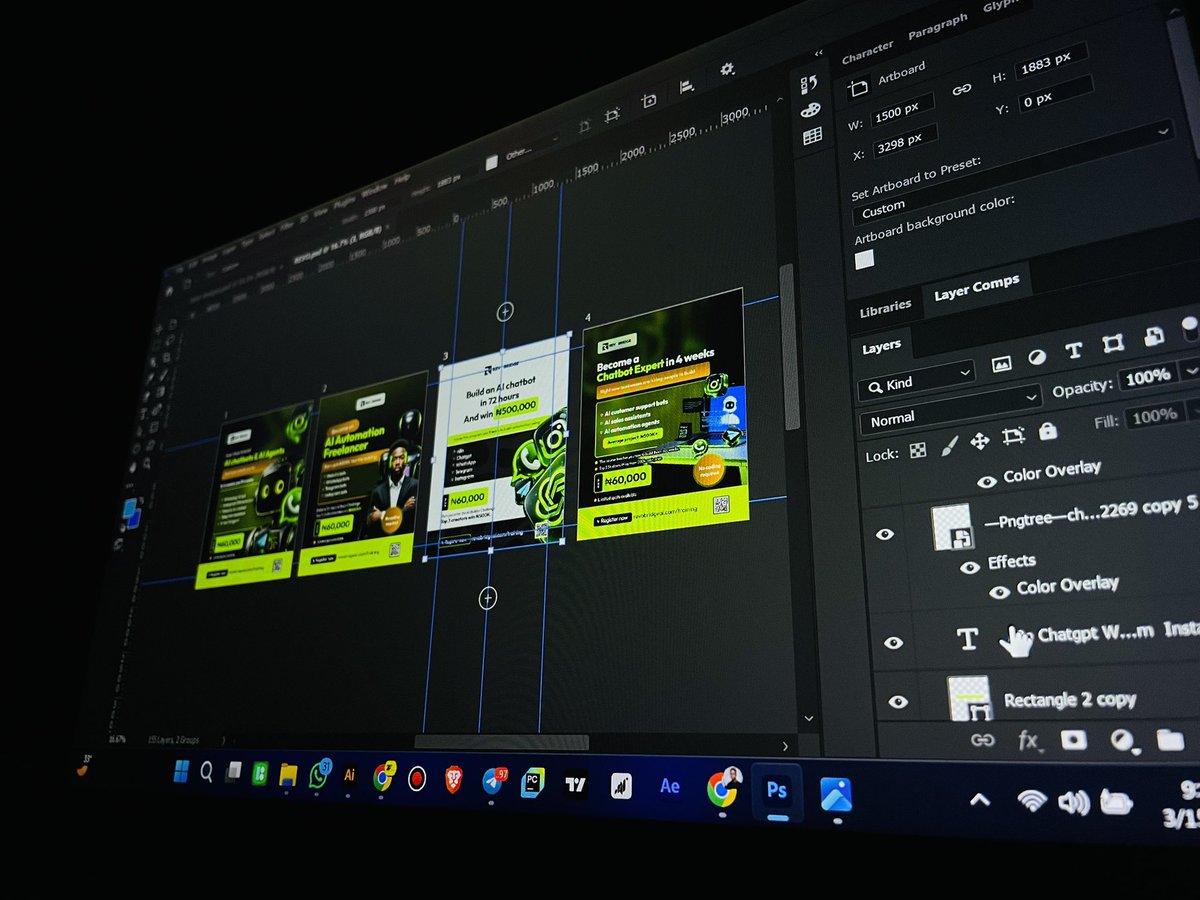1200x900 pixels.
Task: Open the collapsed Swatches grid panel icon
Action: (812, 135)
